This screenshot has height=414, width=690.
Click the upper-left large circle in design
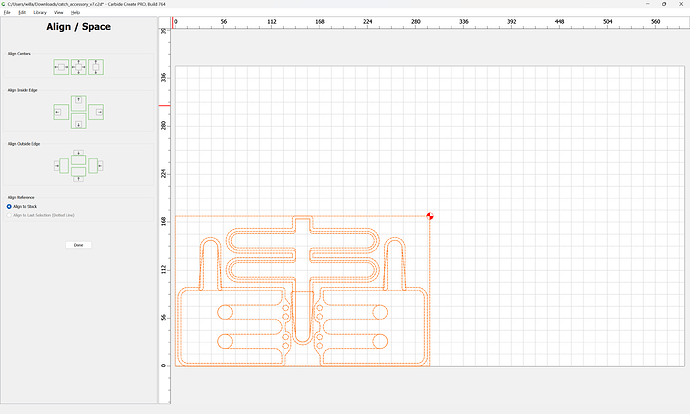(225, 312)
